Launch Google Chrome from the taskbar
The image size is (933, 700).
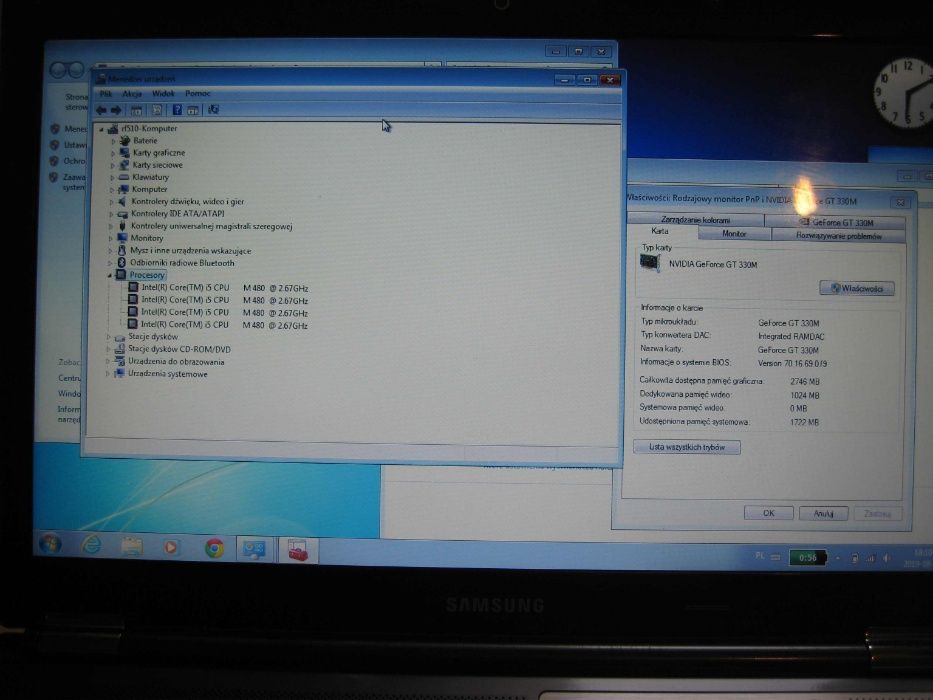(215, 548)
